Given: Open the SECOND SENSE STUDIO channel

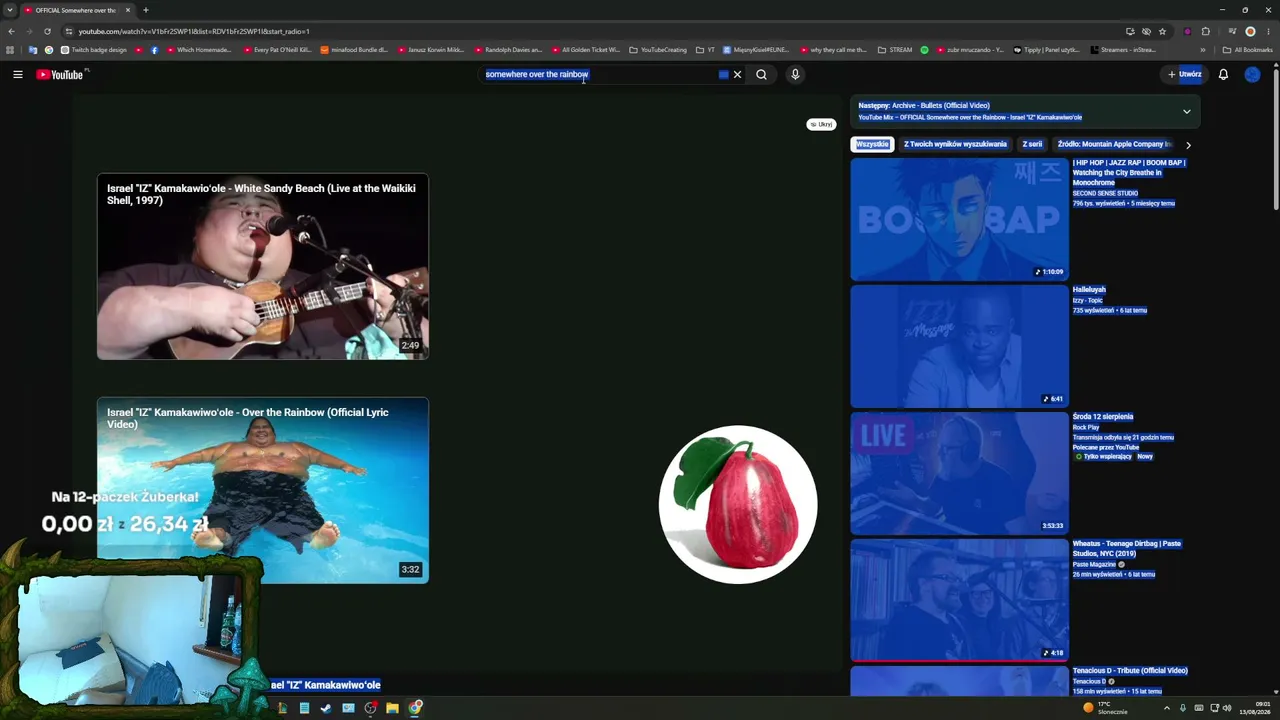Looking at the screenshot, I should [1105, 193].
